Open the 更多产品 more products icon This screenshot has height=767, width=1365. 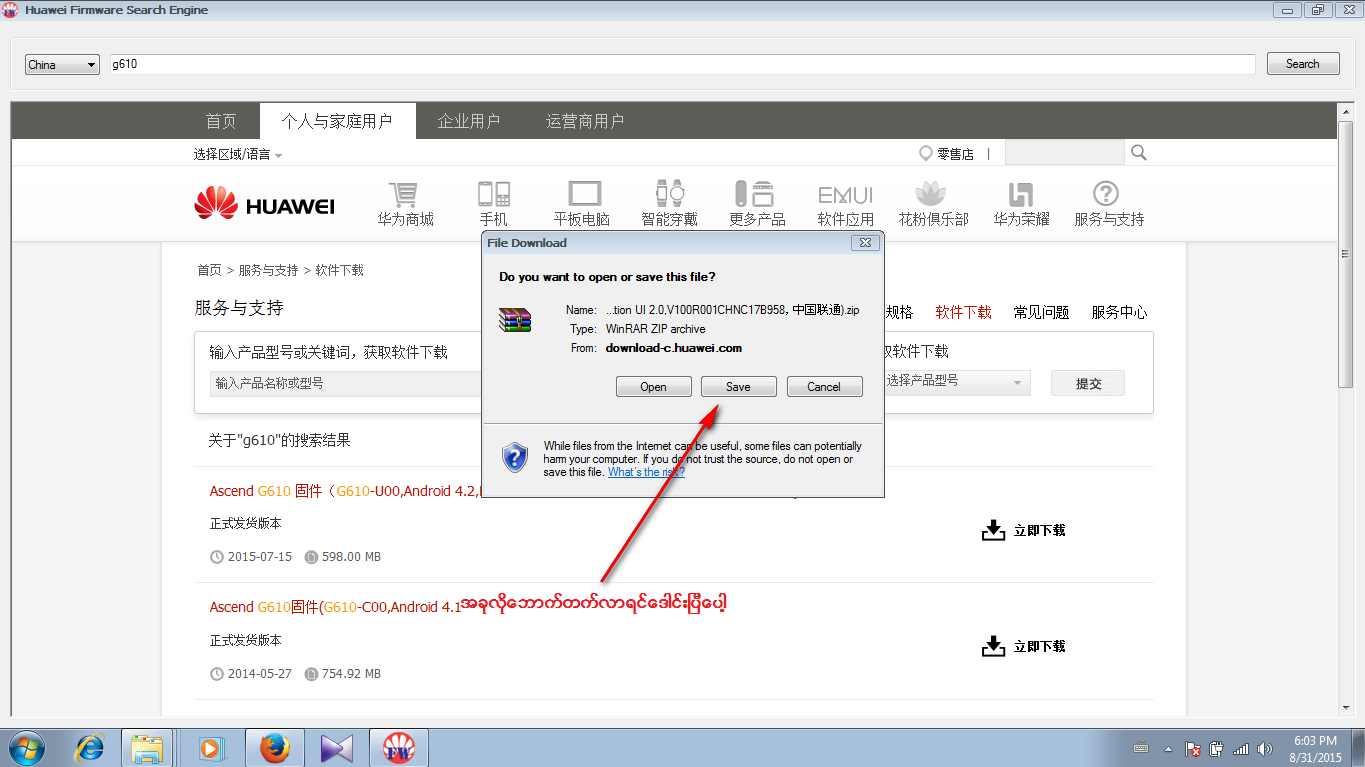[756, 193]
